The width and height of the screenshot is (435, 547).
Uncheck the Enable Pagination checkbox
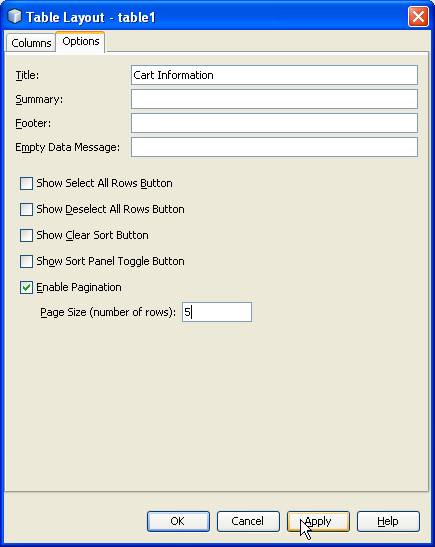(x=27, y=287)
